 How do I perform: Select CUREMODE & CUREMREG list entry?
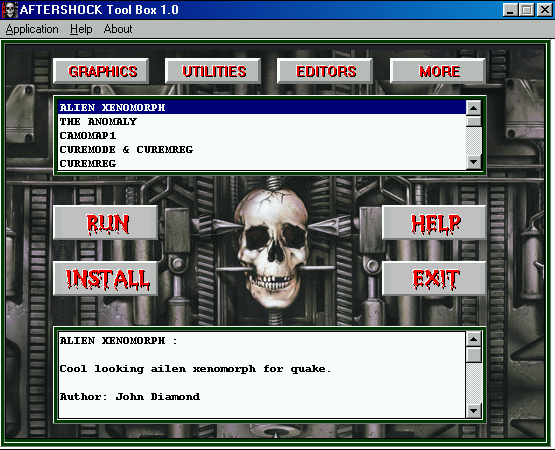262,149
